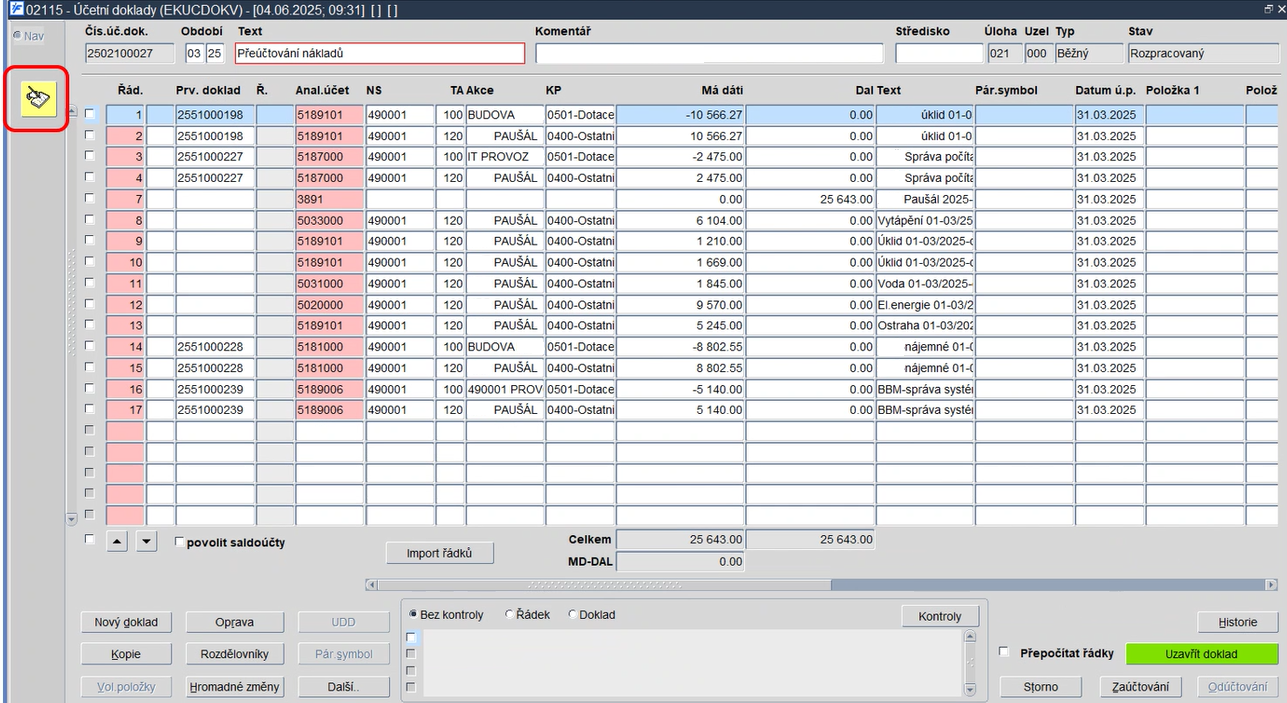Click the Storno button
This screenshot has width=1287, height=703.
[1041, 687]
